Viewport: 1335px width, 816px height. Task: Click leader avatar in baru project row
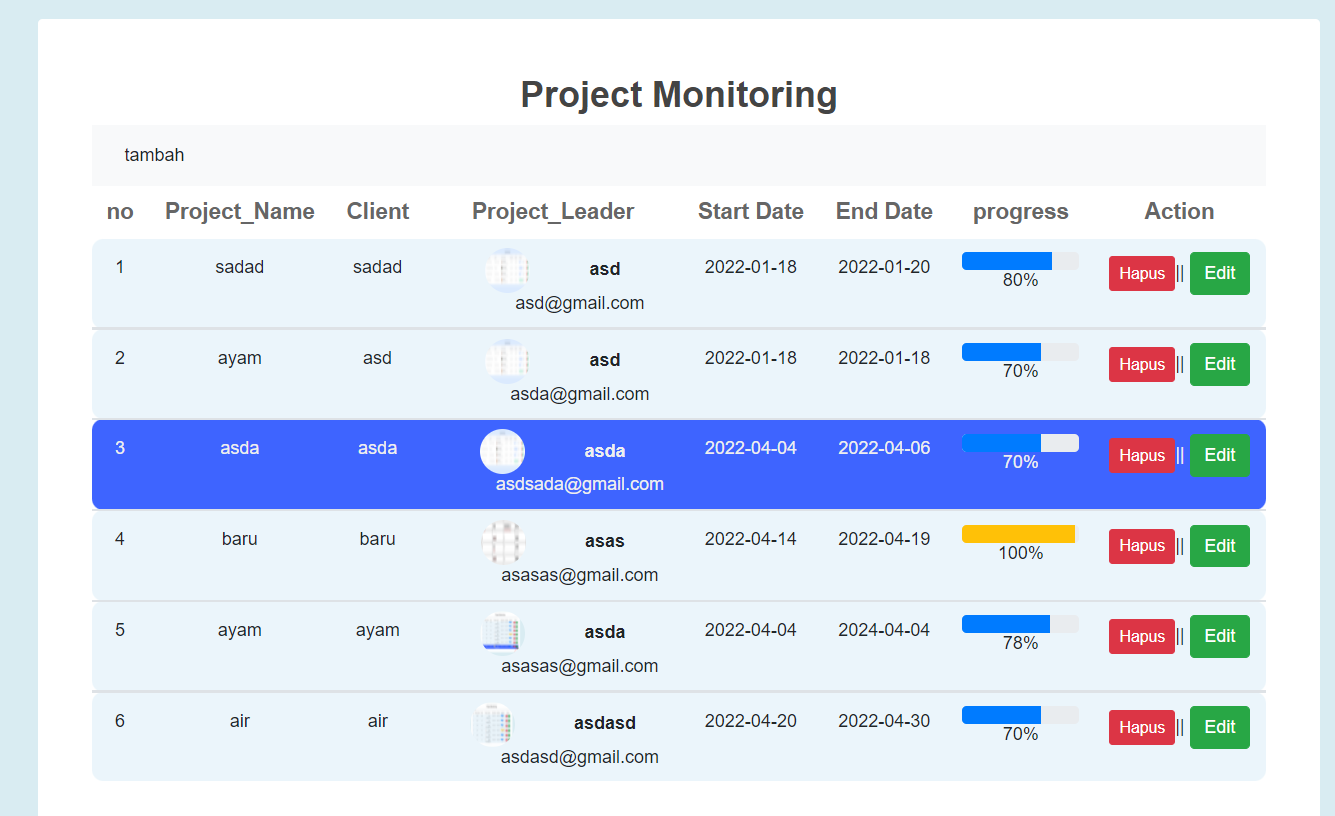tap(503, 542)
